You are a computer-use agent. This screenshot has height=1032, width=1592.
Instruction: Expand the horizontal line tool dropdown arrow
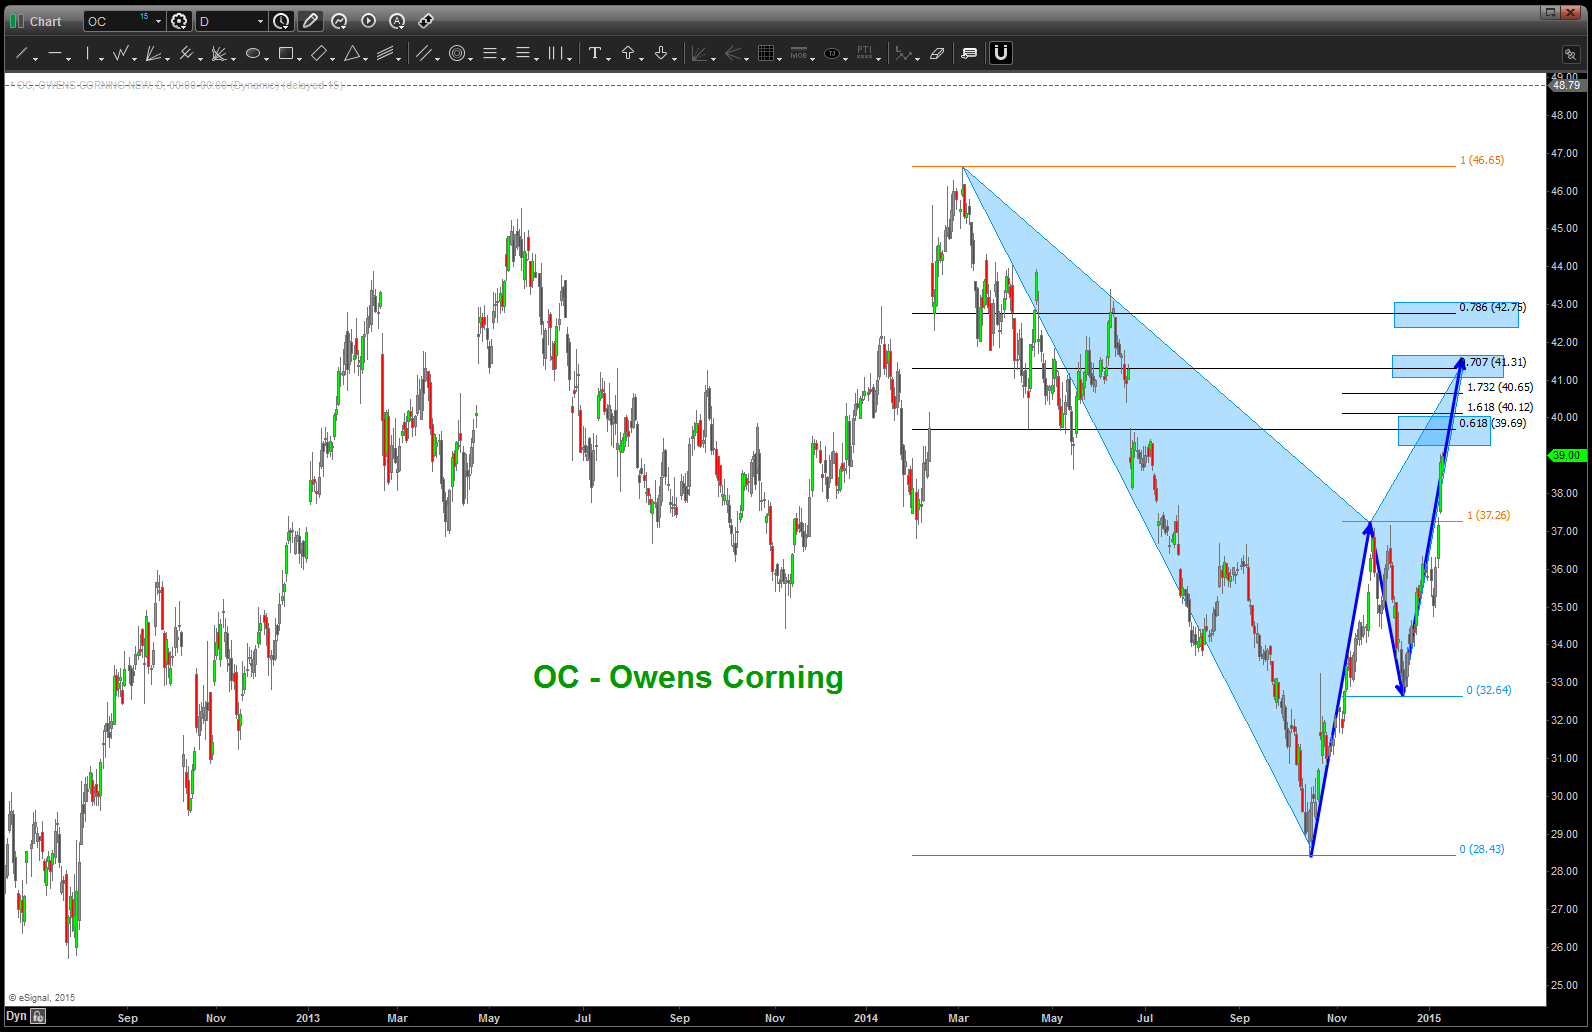pos(68,58)
